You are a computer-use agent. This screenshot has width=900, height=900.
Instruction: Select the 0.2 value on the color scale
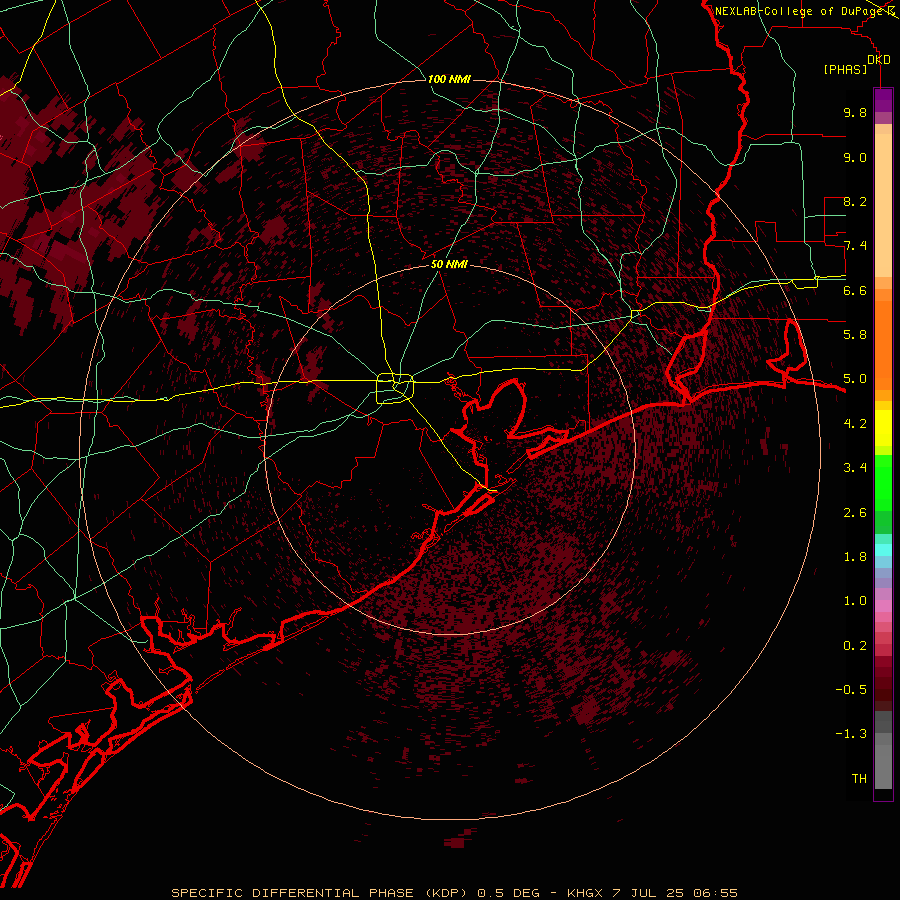[855, 646]
